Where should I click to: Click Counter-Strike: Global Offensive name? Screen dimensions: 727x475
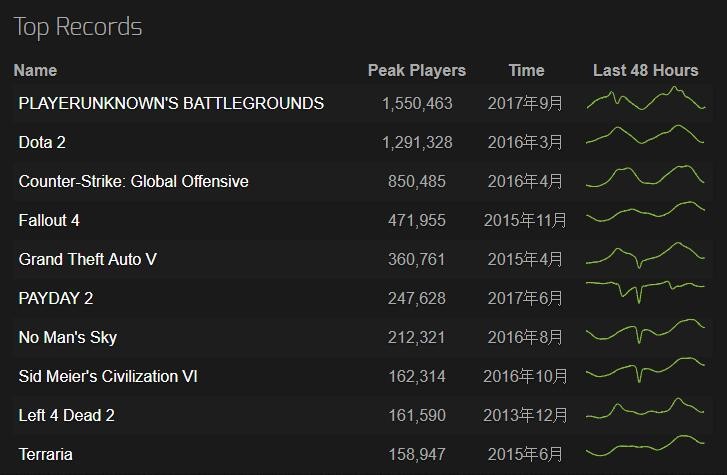(x=134, y=181)
